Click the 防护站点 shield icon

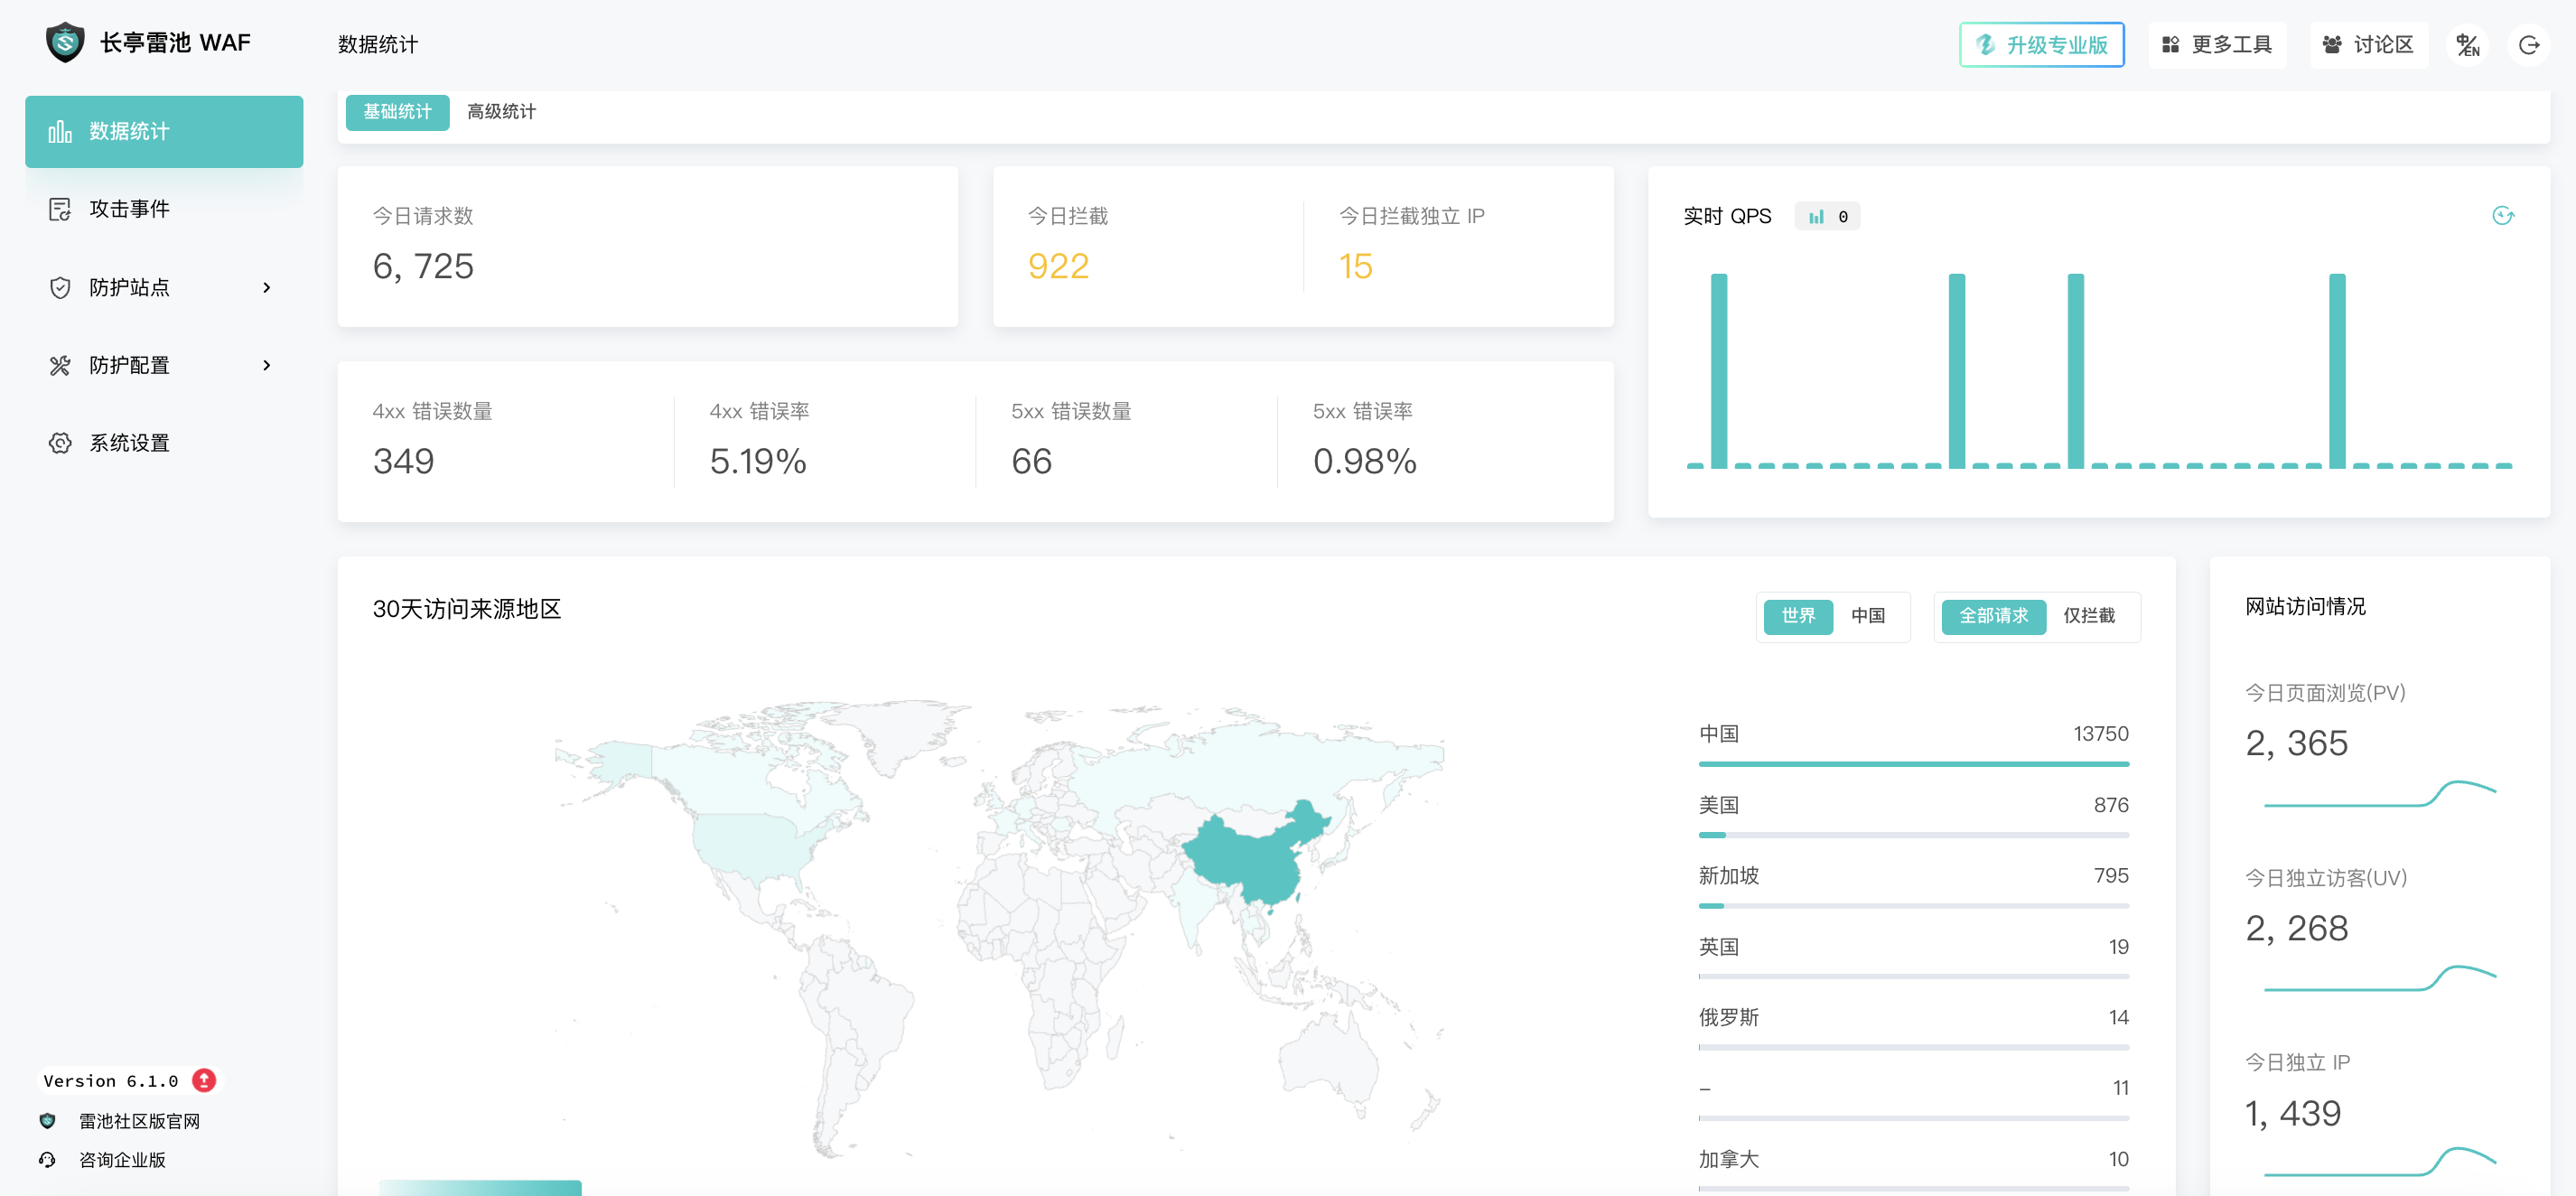coord(60,287)
